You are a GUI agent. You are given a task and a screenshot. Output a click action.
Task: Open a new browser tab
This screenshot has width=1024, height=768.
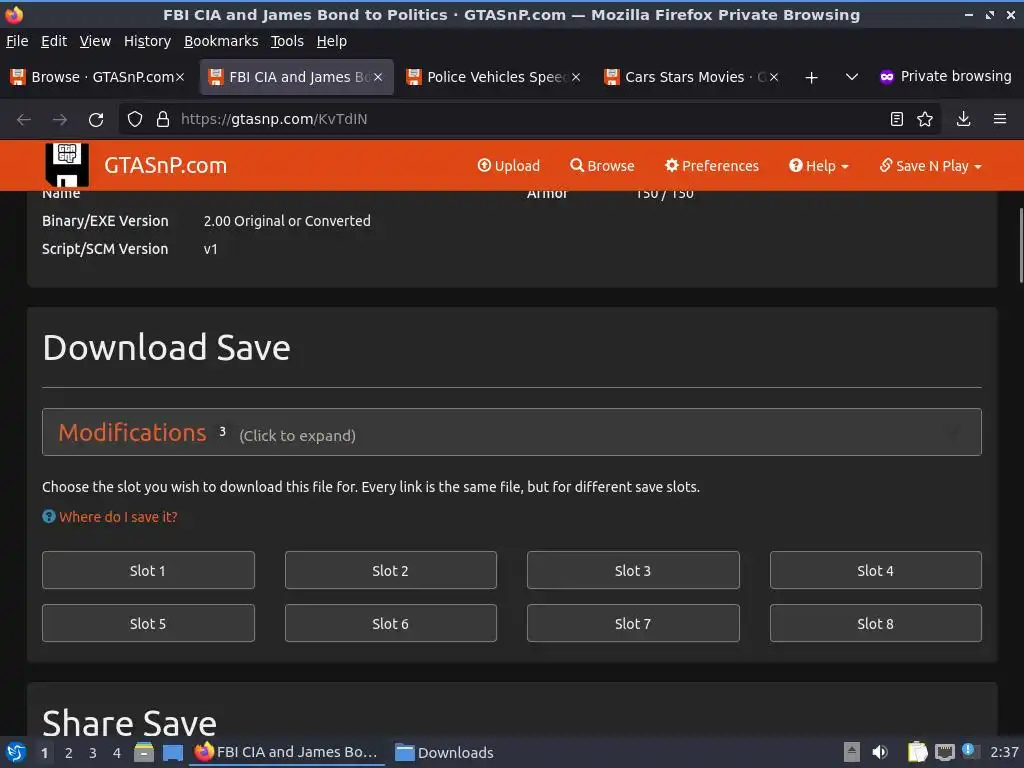tap(811, 78)
